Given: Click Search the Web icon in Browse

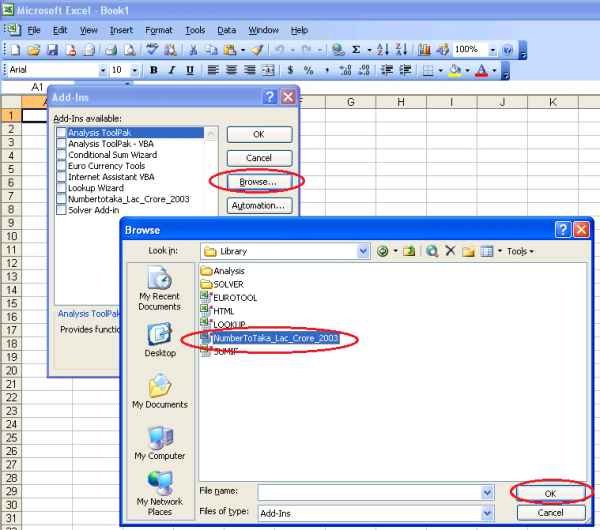Looking at the screenshot, I should 432,251.
